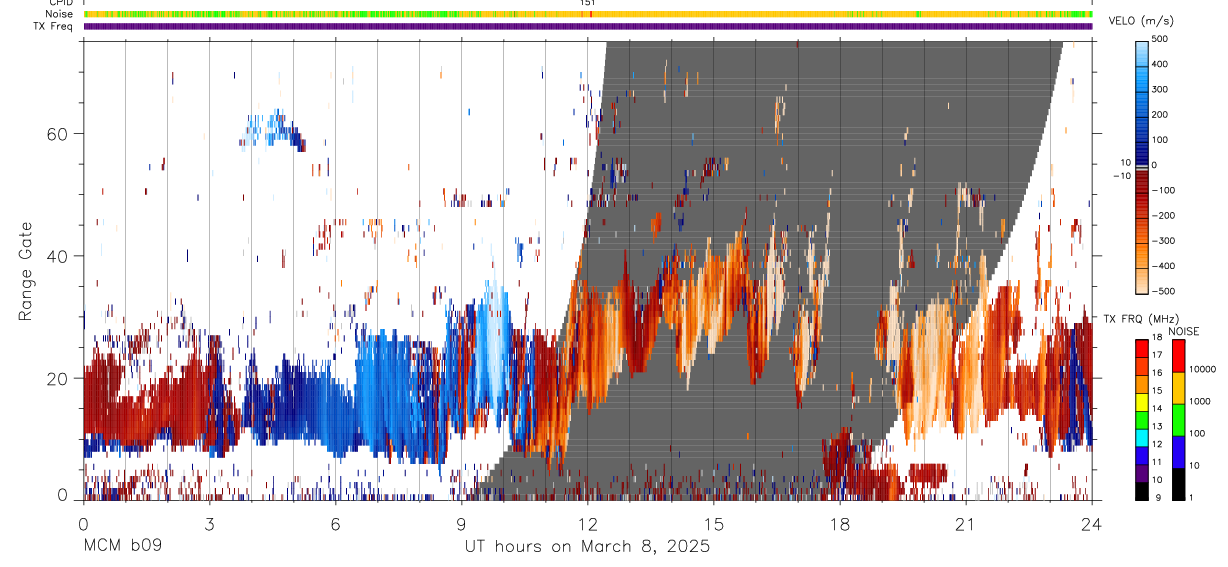Select the green 13-14 MHz frequency swatch
This screenshot has width=1228, height=567.
coord(1142,419)
